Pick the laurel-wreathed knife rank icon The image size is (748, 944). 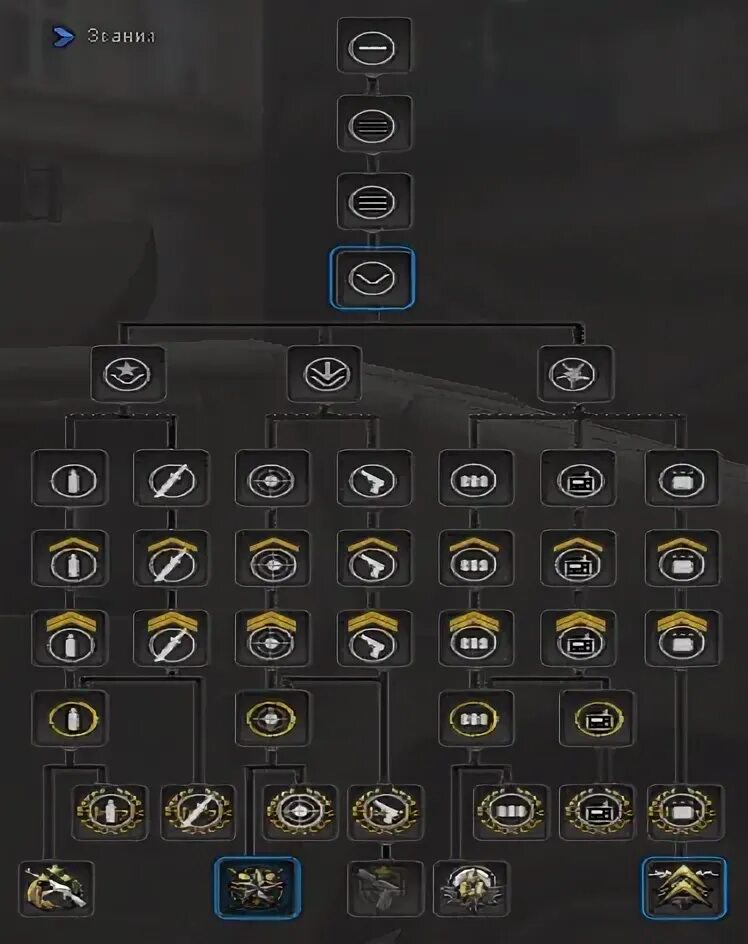(199, 812)
